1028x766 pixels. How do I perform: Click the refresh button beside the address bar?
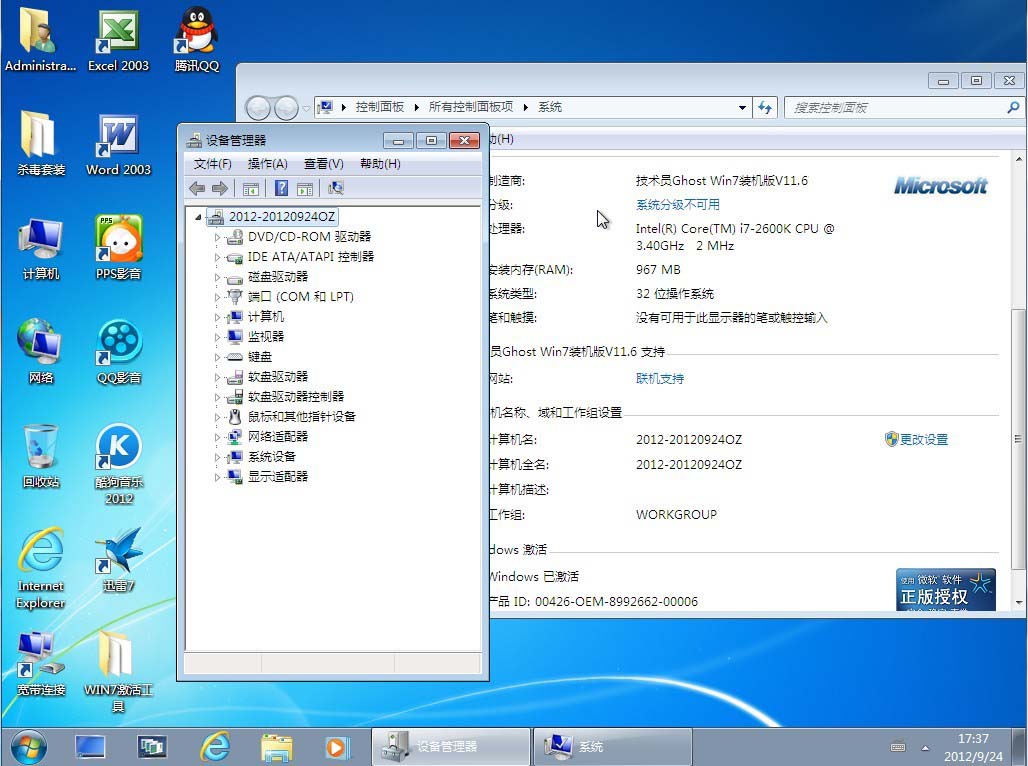765,108
